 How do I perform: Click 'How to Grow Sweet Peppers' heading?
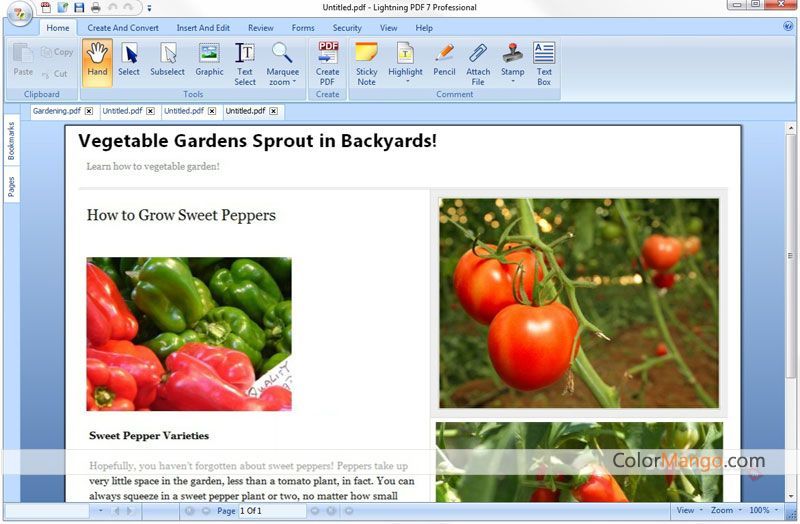click(x=181, y=215)
